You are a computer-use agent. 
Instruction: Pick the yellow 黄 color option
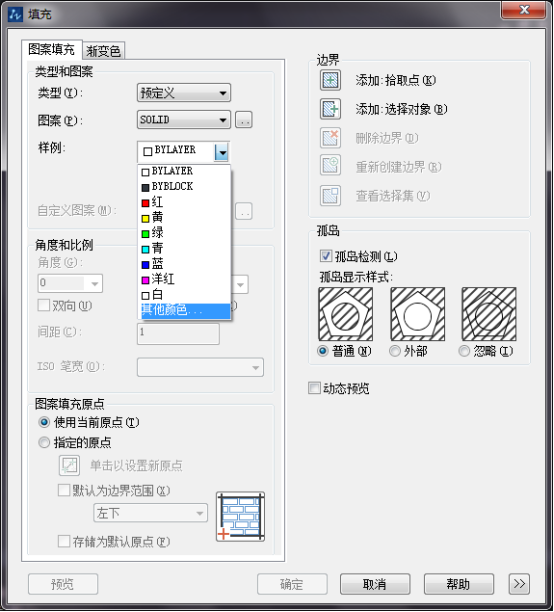pos(185,217)
